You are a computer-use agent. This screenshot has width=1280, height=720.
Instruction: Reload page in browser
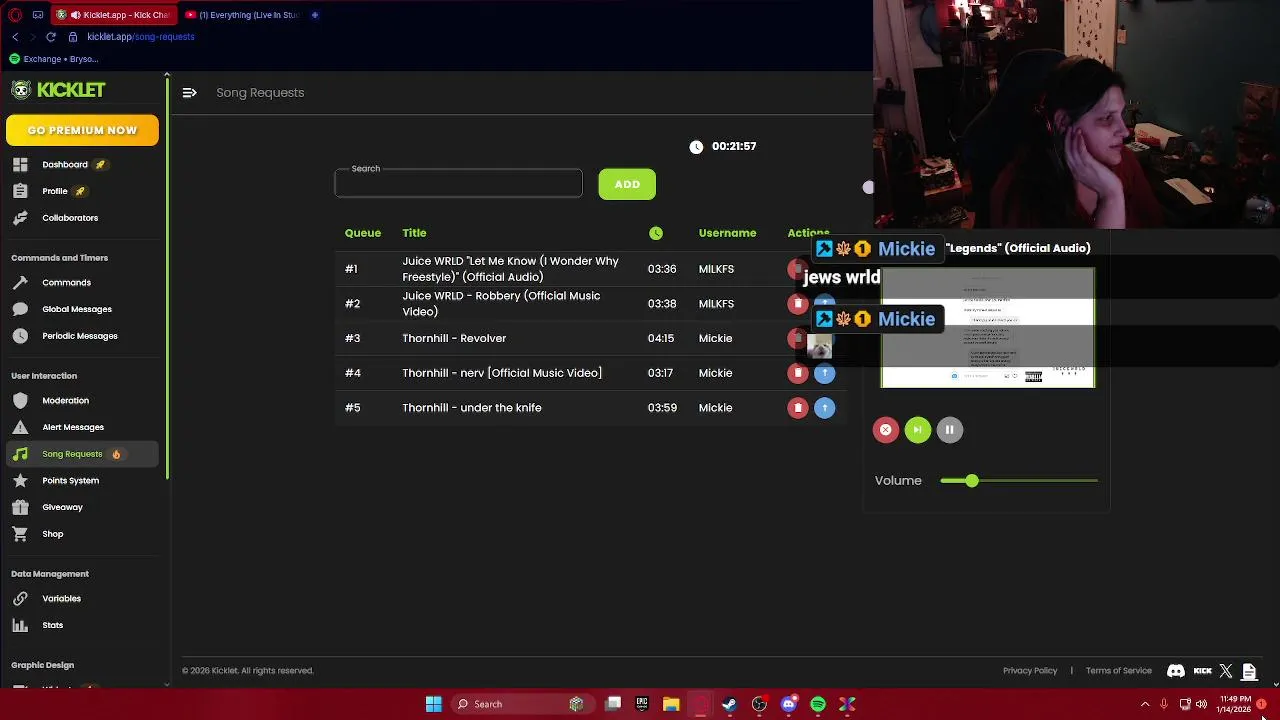51,37
